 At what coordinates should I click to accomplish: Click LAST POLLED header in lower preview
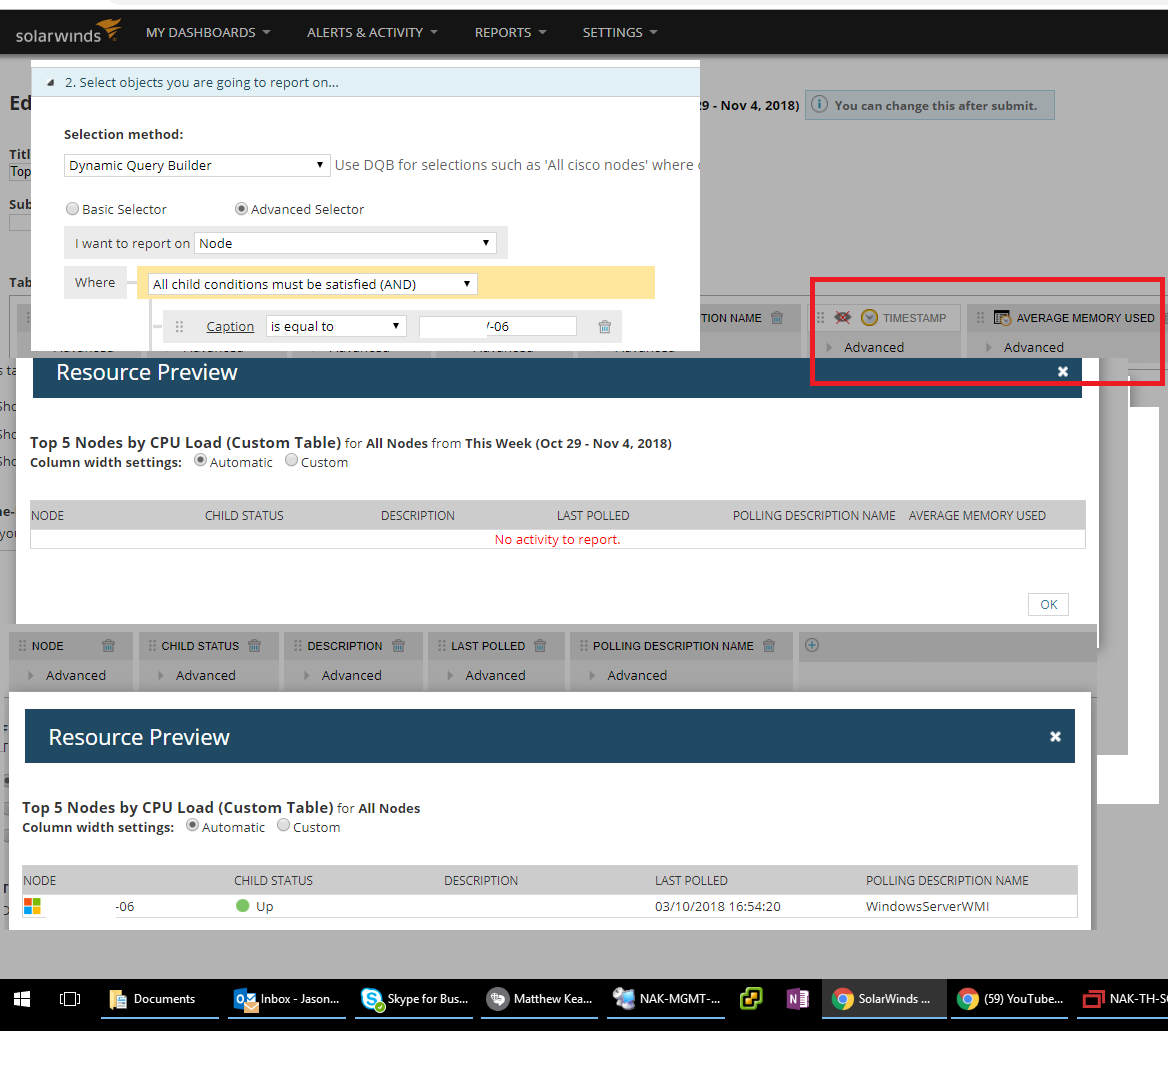[x=691, y=880]
